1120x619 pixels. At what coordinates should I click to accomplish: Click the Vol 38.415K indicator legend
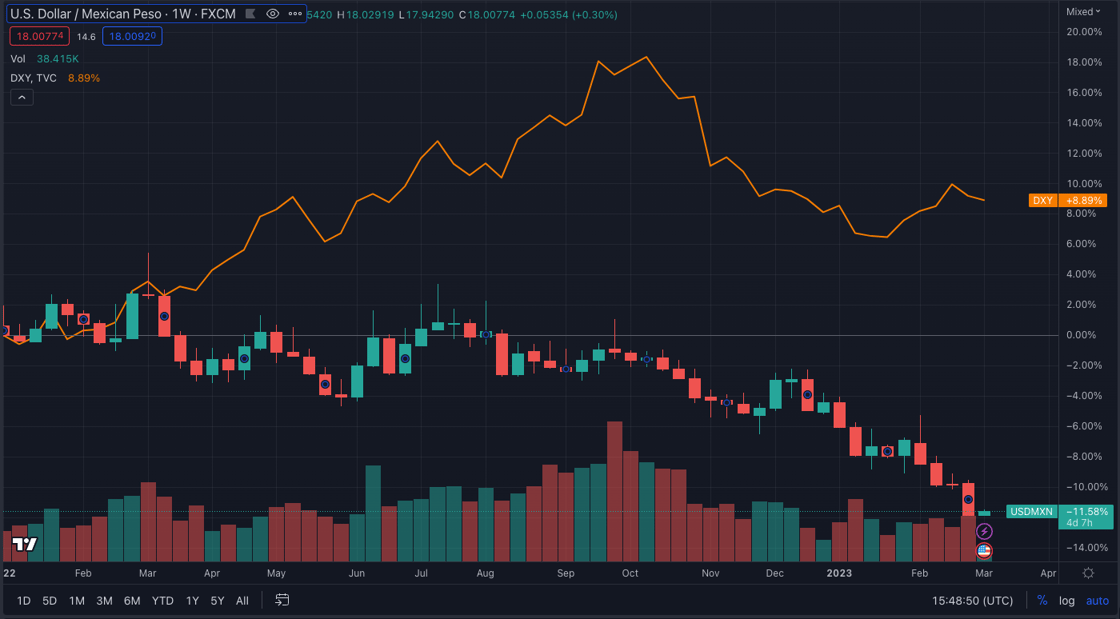tap(44, 59)
